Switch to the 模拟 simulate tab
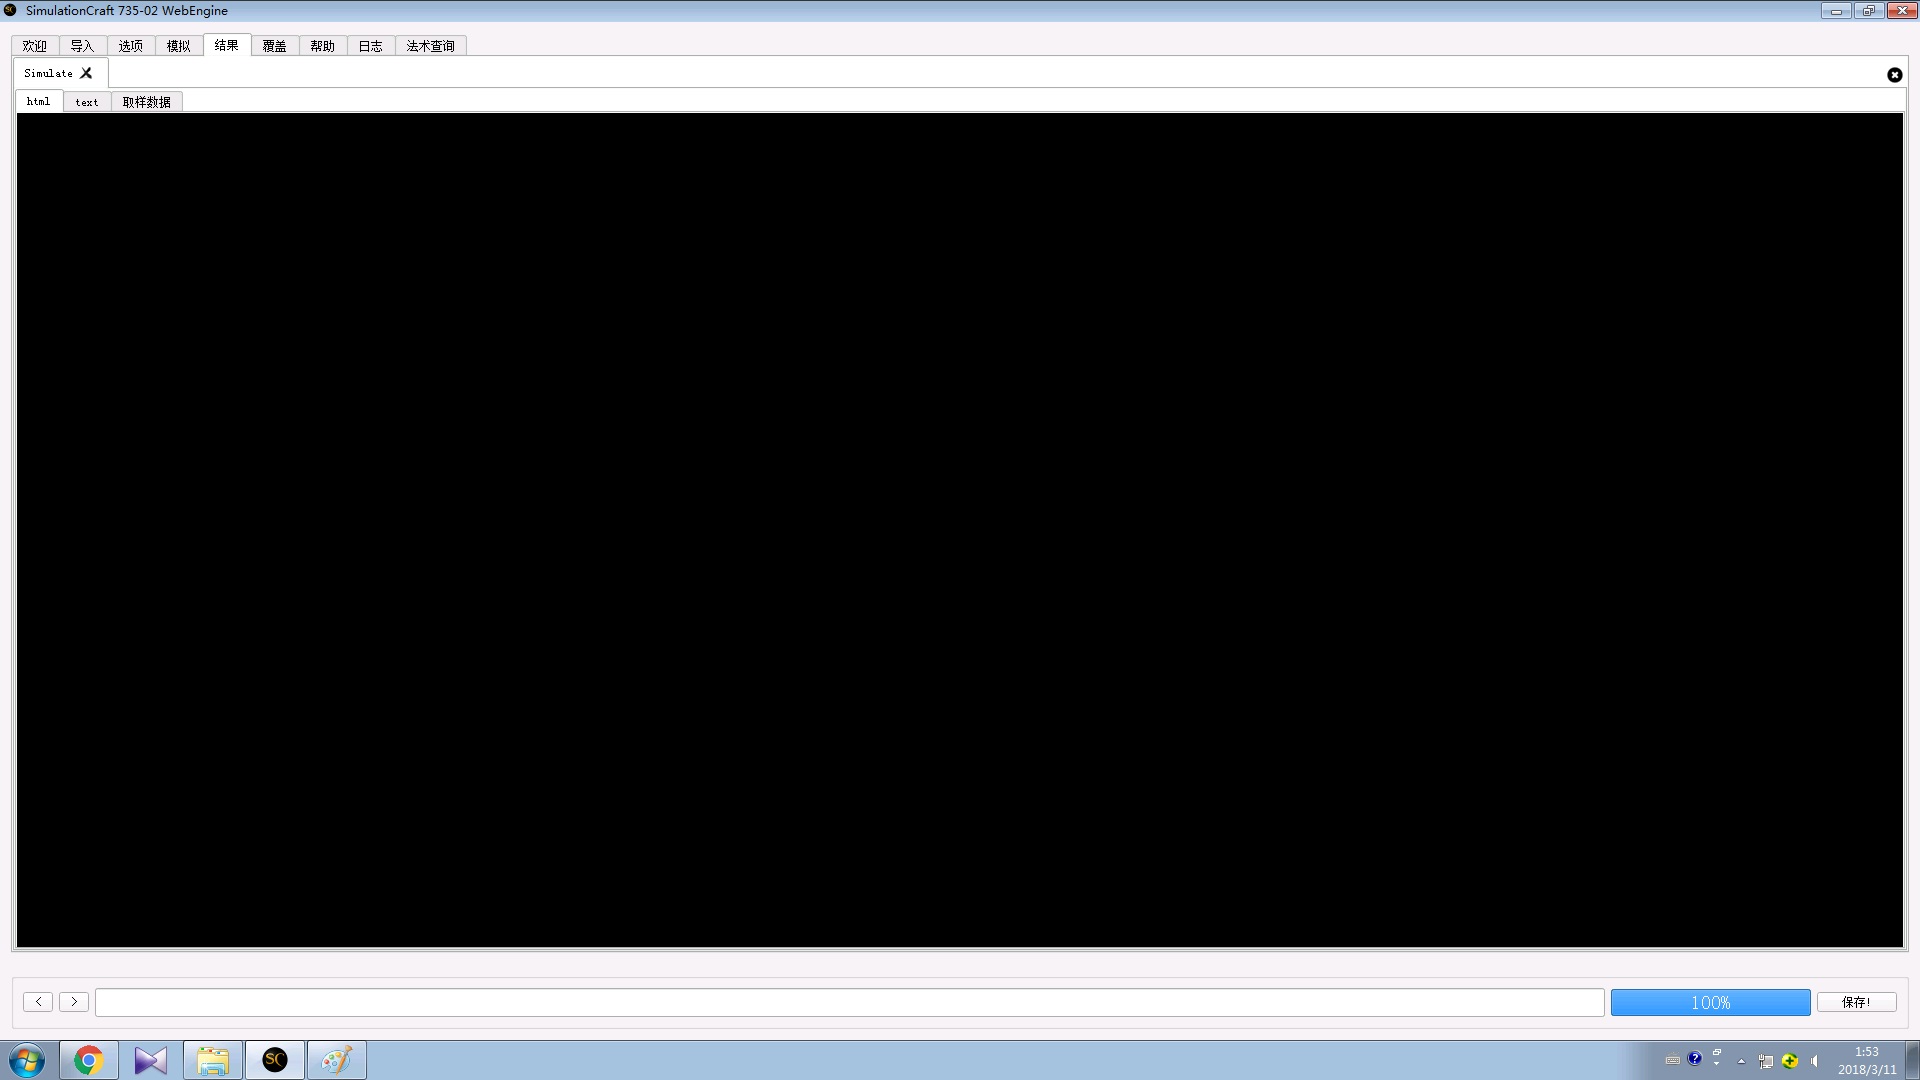The height and width of the screenshot is (1080, 1920). click(x=179, y=45)
